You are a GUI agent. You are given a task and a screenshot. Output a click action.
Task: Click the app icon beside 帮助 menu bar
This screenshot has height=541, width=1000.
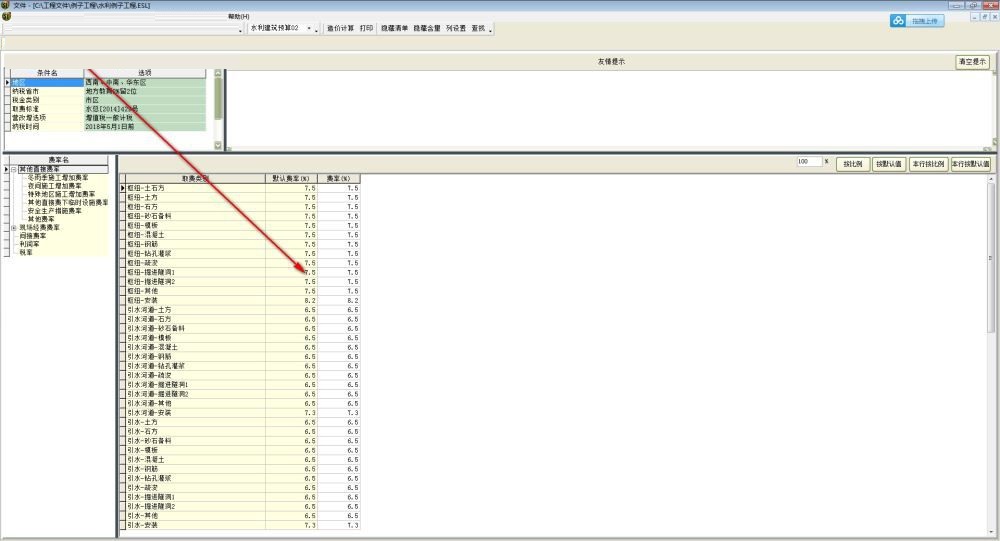(x=6, y=17)
